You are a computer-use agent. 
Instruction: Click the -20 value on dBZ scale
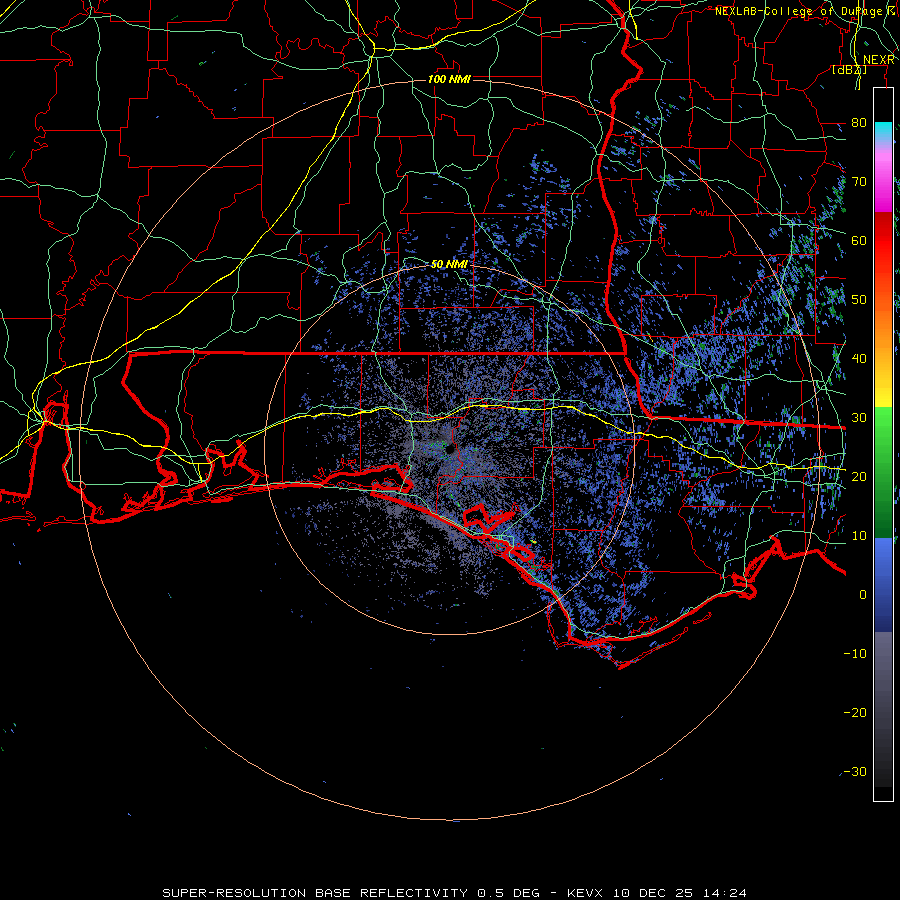tap(855, 712)
